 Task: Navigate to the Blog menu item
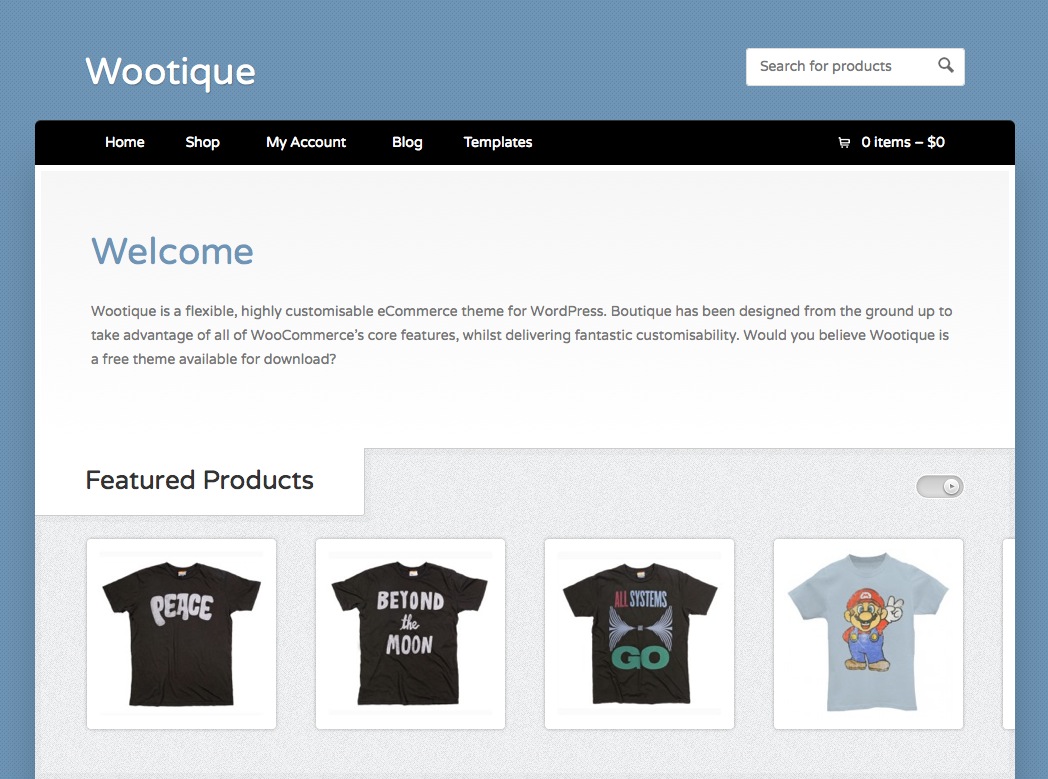point(407,142)
